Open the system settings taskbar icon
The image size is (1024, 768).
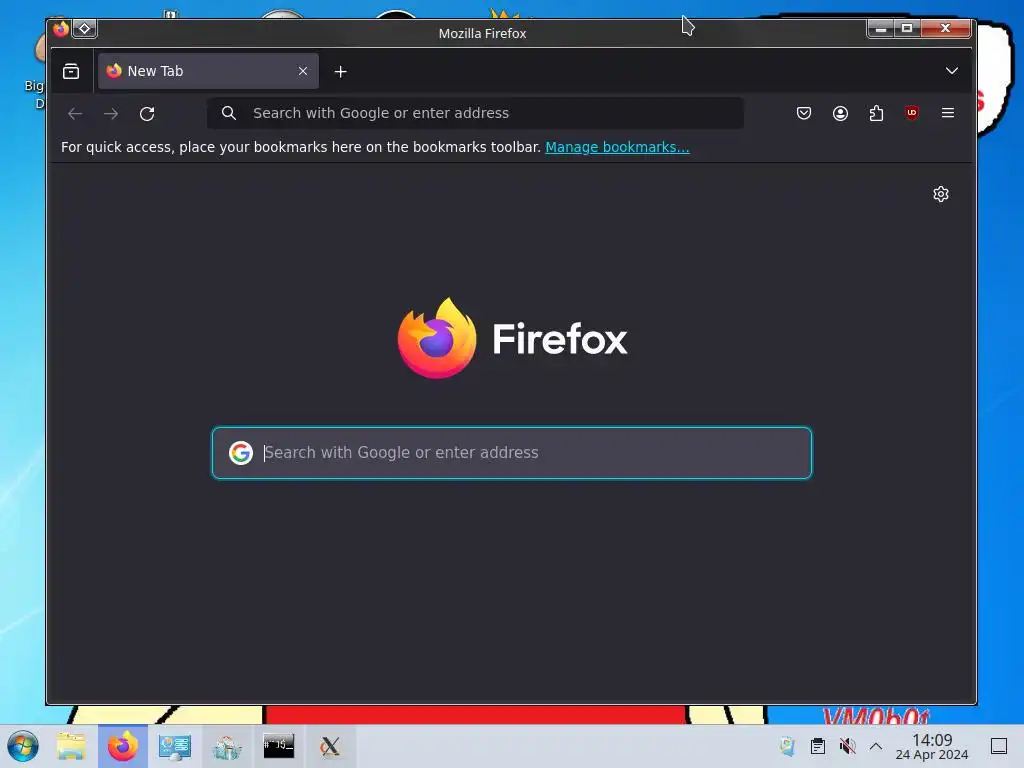175,746
